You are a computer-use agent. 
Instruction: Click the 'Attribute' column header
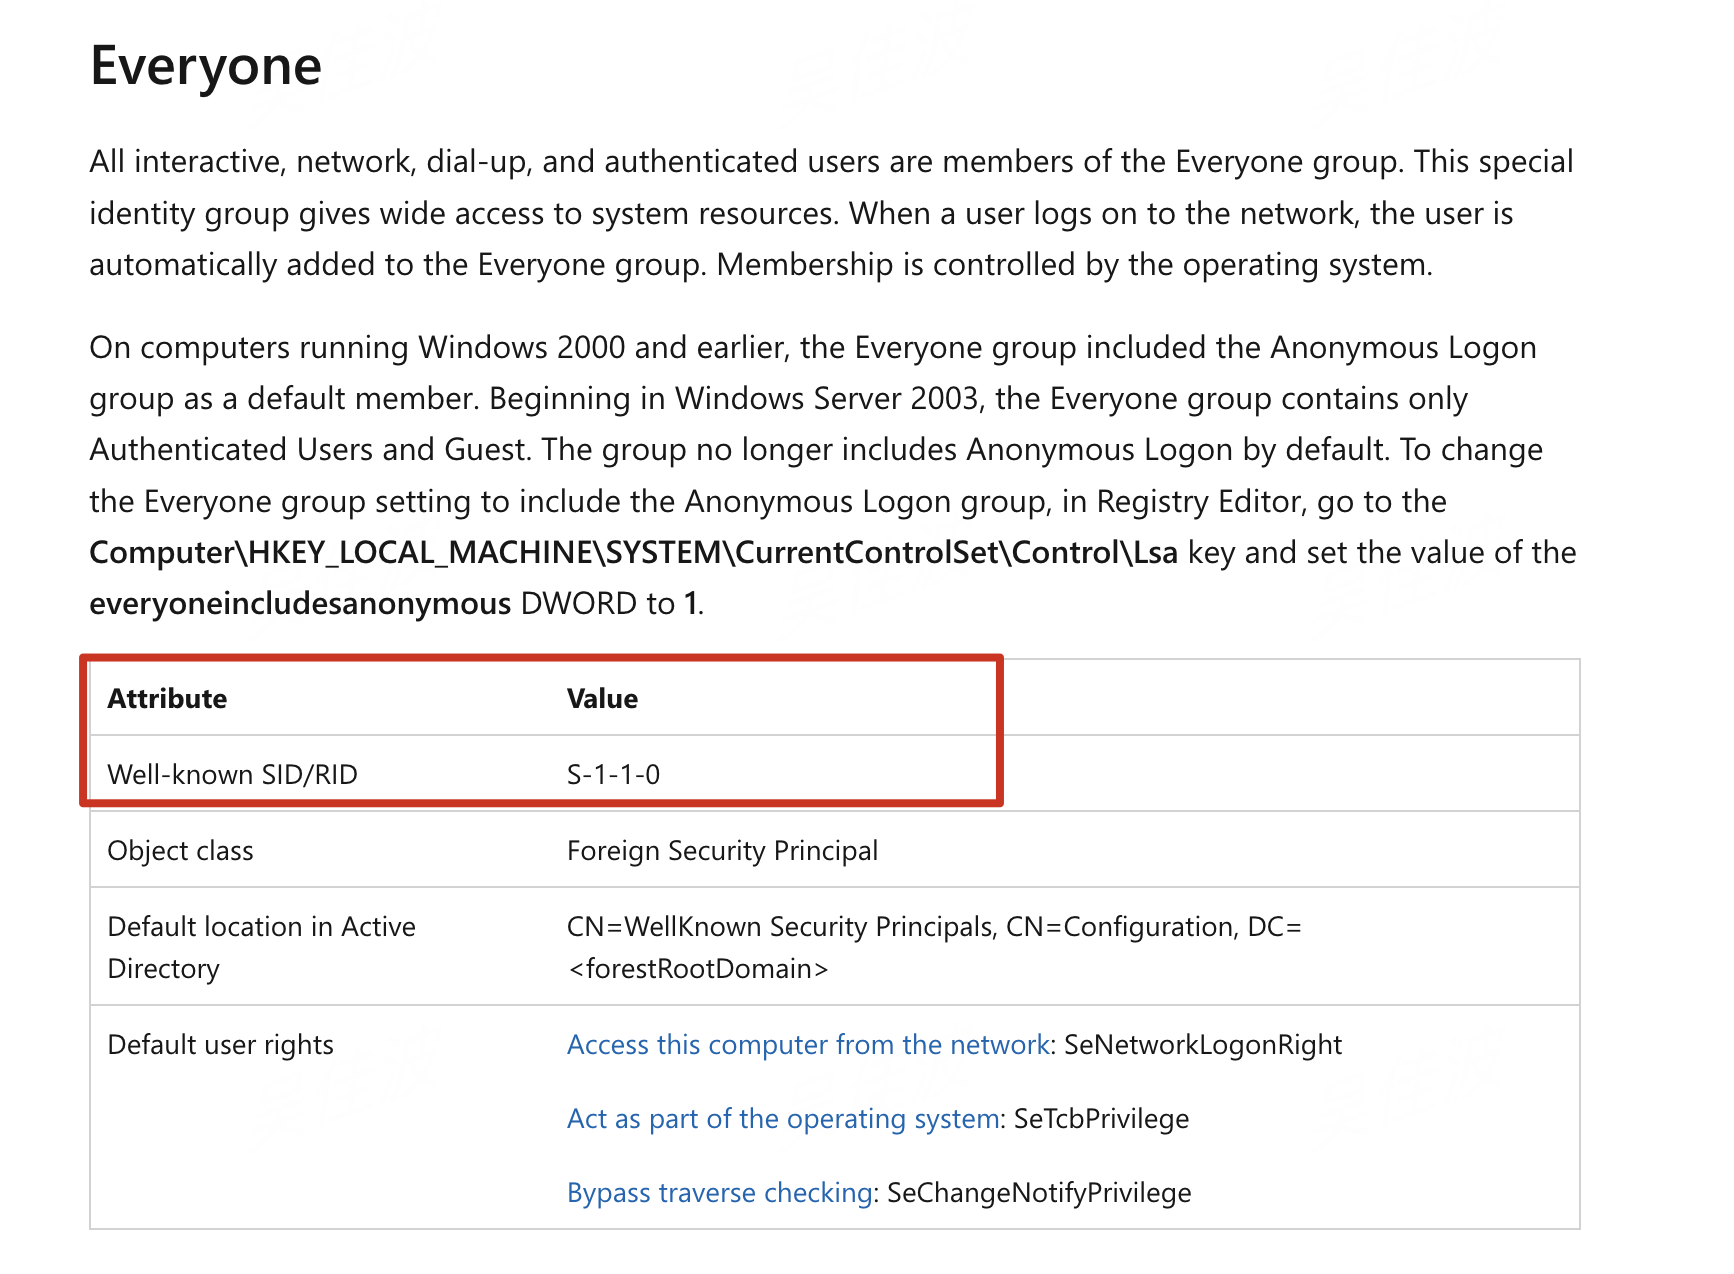(167, 698)
